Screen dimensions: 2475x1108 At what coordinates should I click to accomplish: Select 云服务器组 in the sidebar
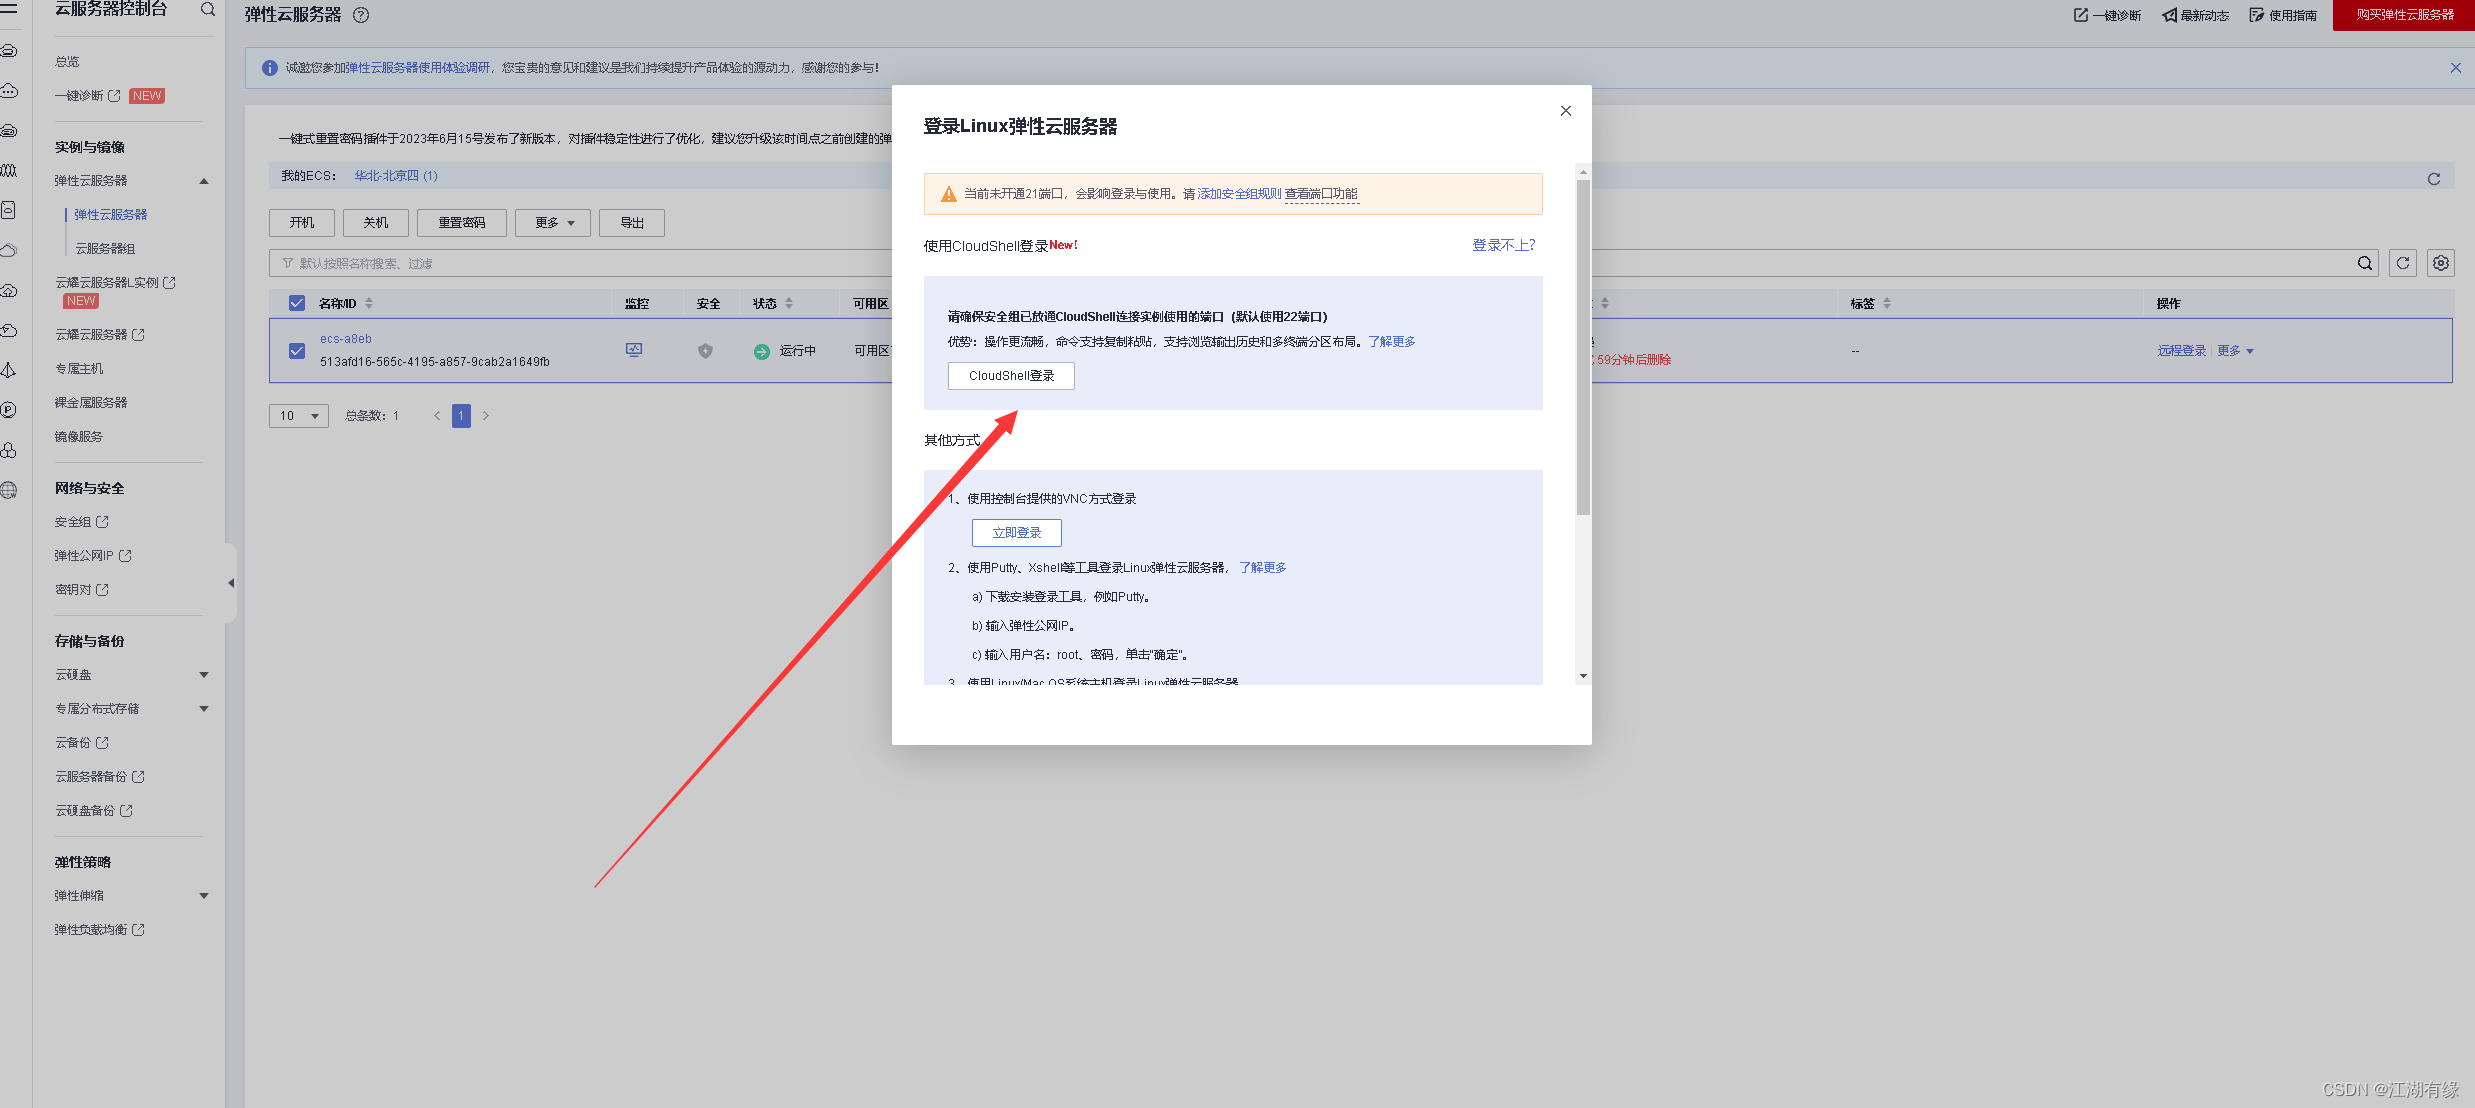105,249
